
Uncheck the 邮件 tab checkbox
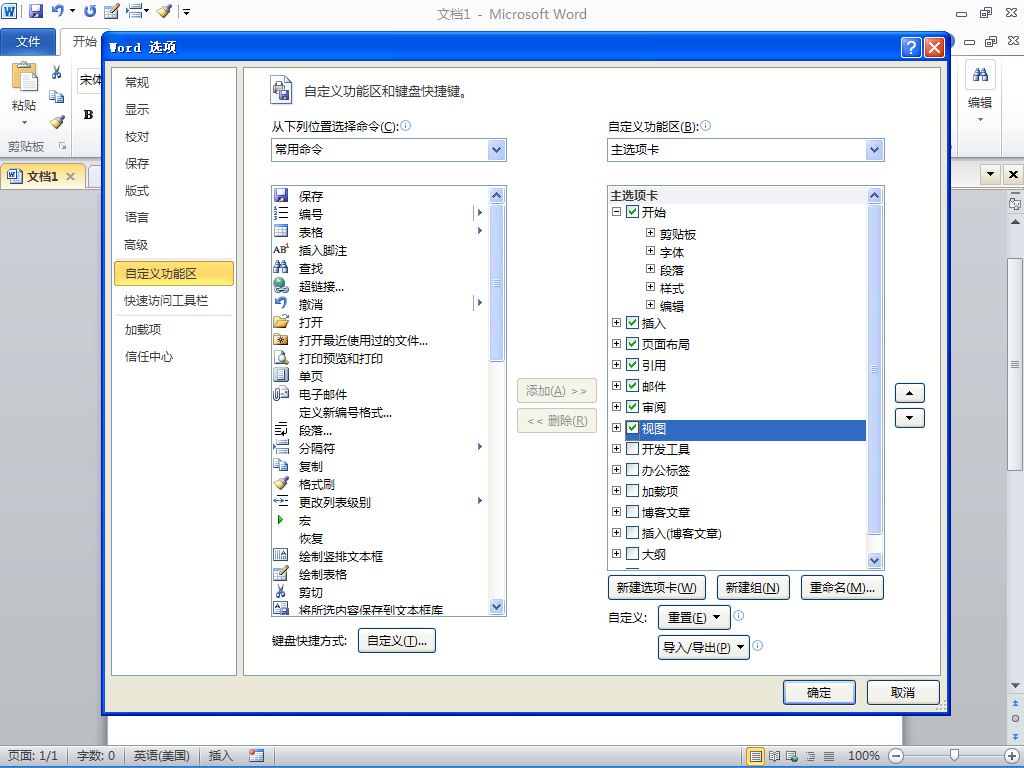coord(632,385)
